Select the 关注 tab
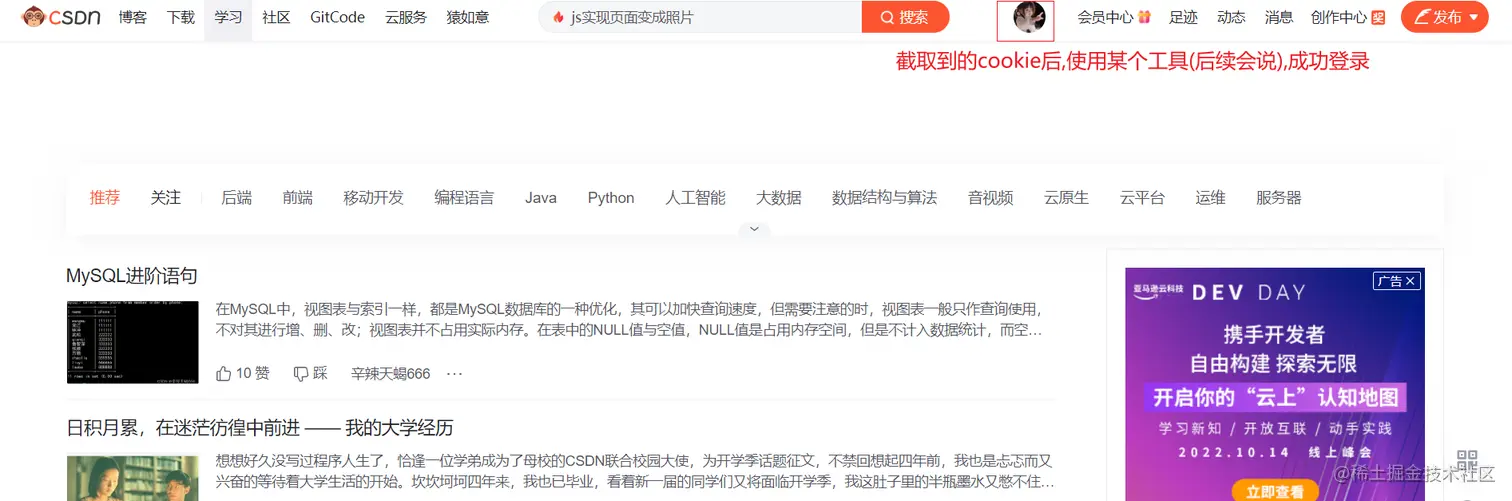Viewport: 1512px width, 501px height. (166, 198)
